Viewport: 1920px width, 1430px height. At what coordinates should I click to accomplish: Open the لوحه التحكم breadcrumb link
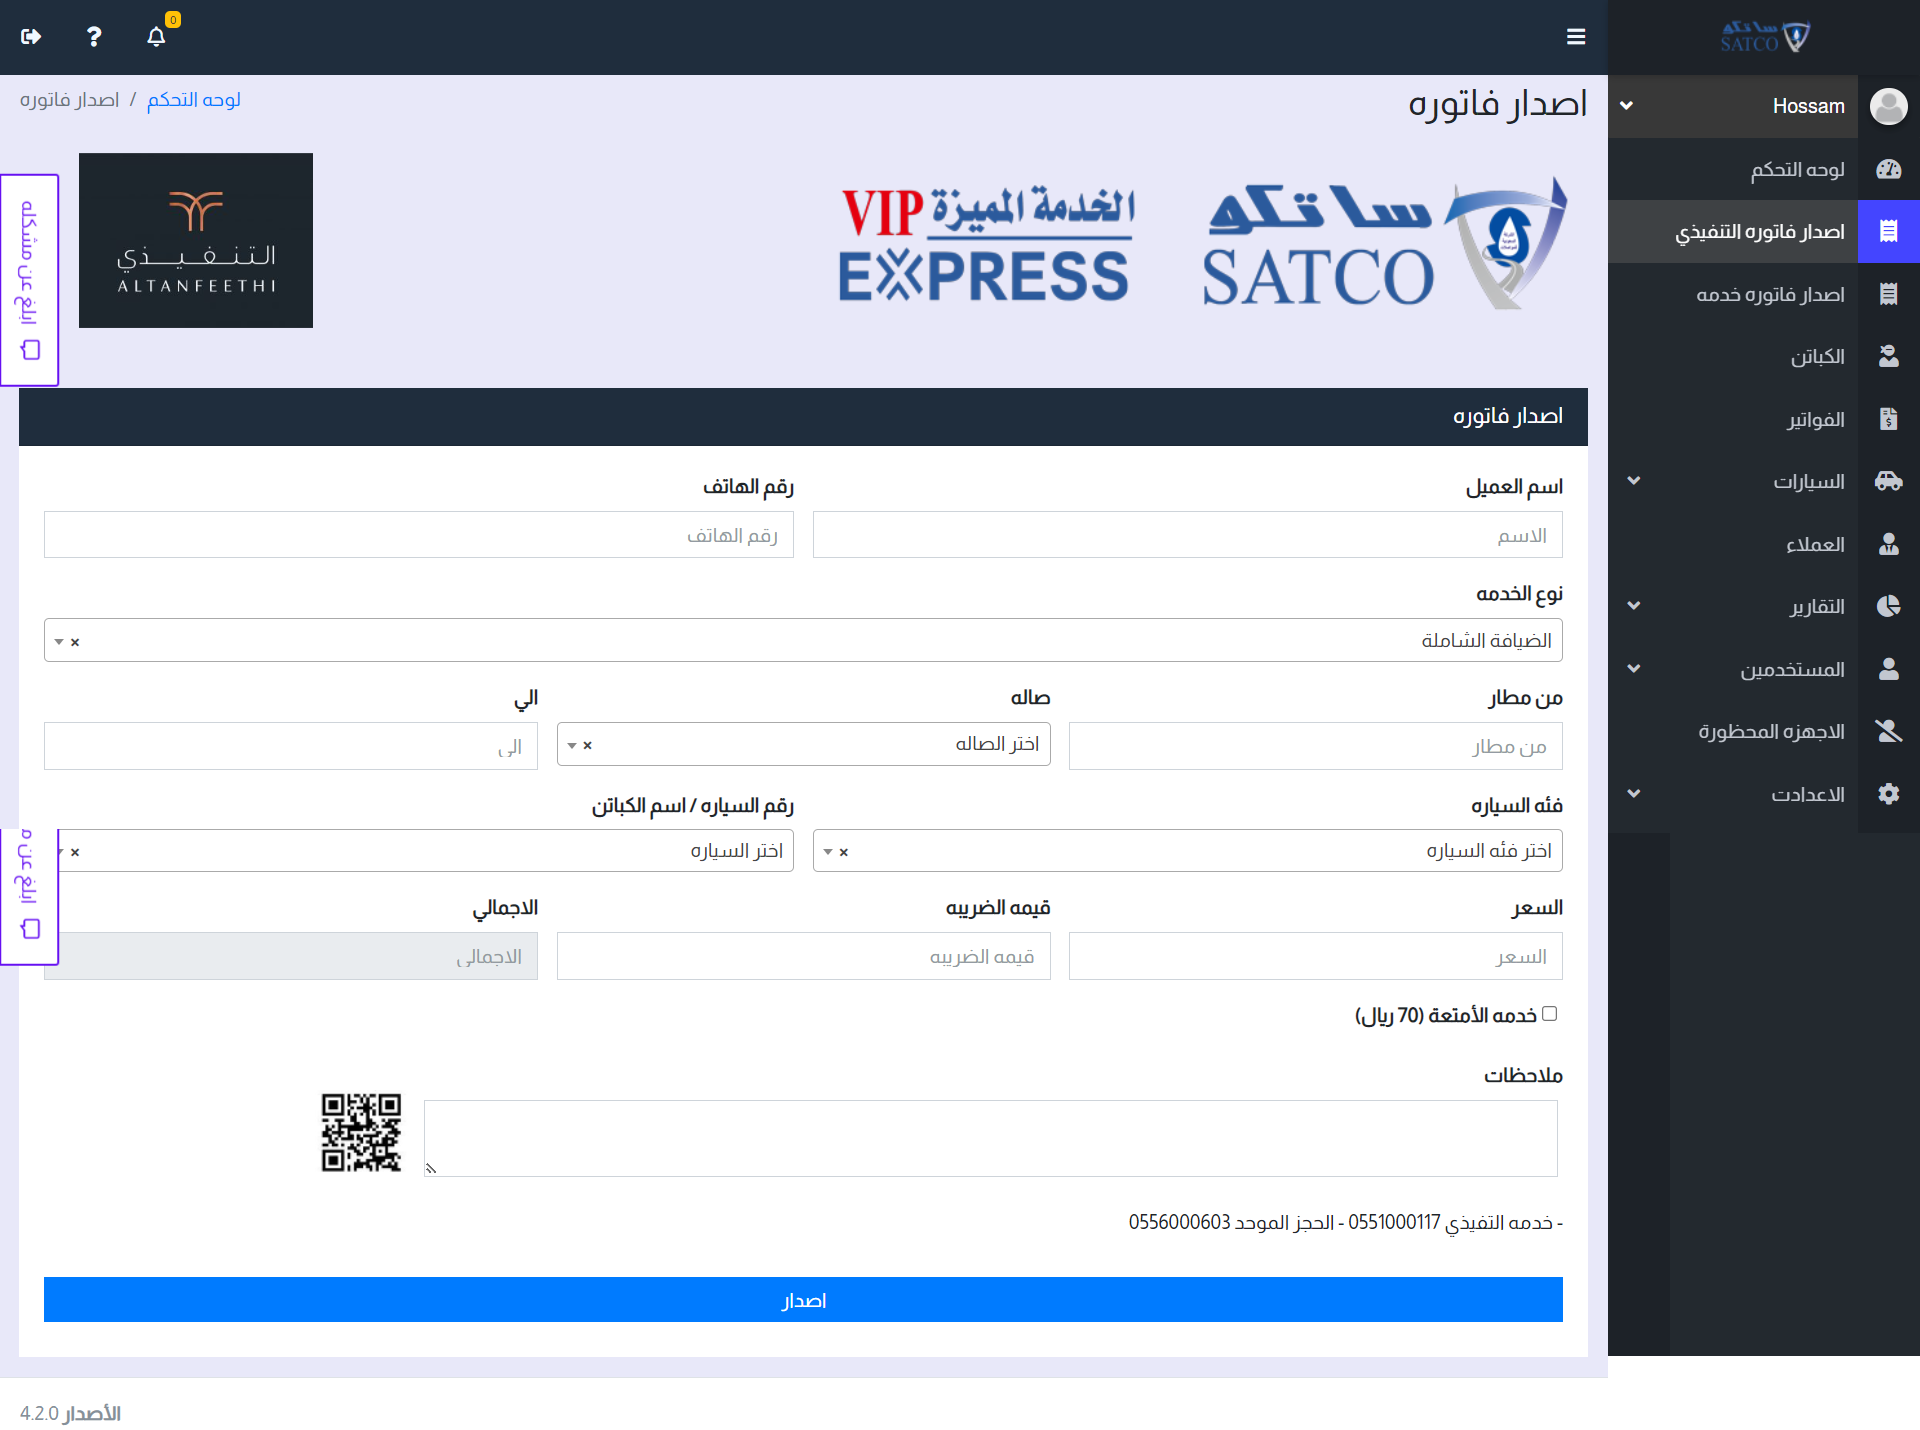[193, 99]
